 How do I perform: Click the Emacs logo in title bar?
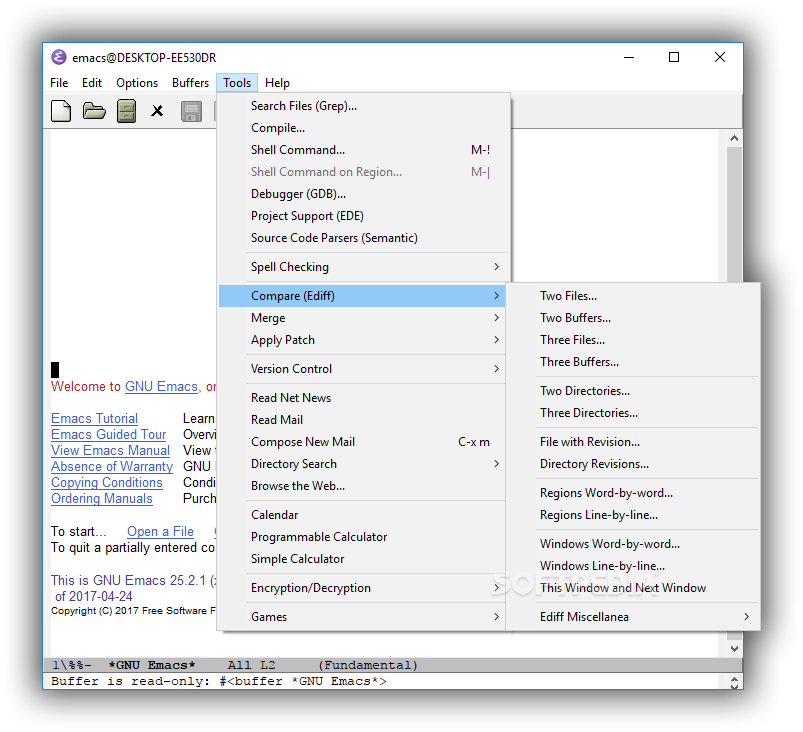(x=59, y=57)
